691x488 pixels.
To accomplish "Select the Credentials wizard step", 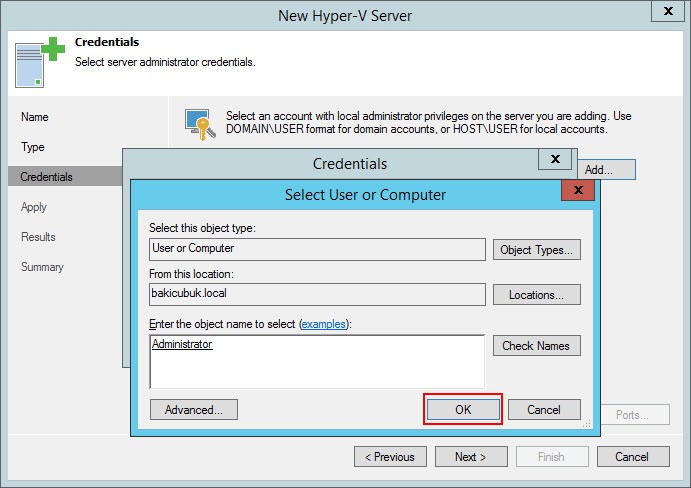I will [65, 176].
